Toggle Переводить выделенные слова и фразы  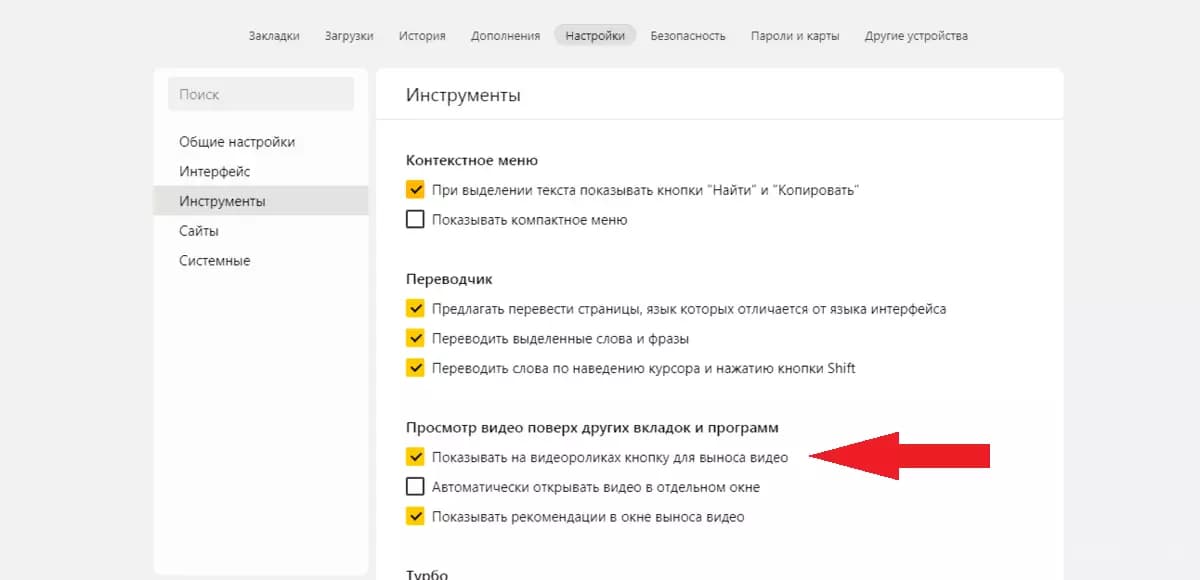[x=416, y=338]
